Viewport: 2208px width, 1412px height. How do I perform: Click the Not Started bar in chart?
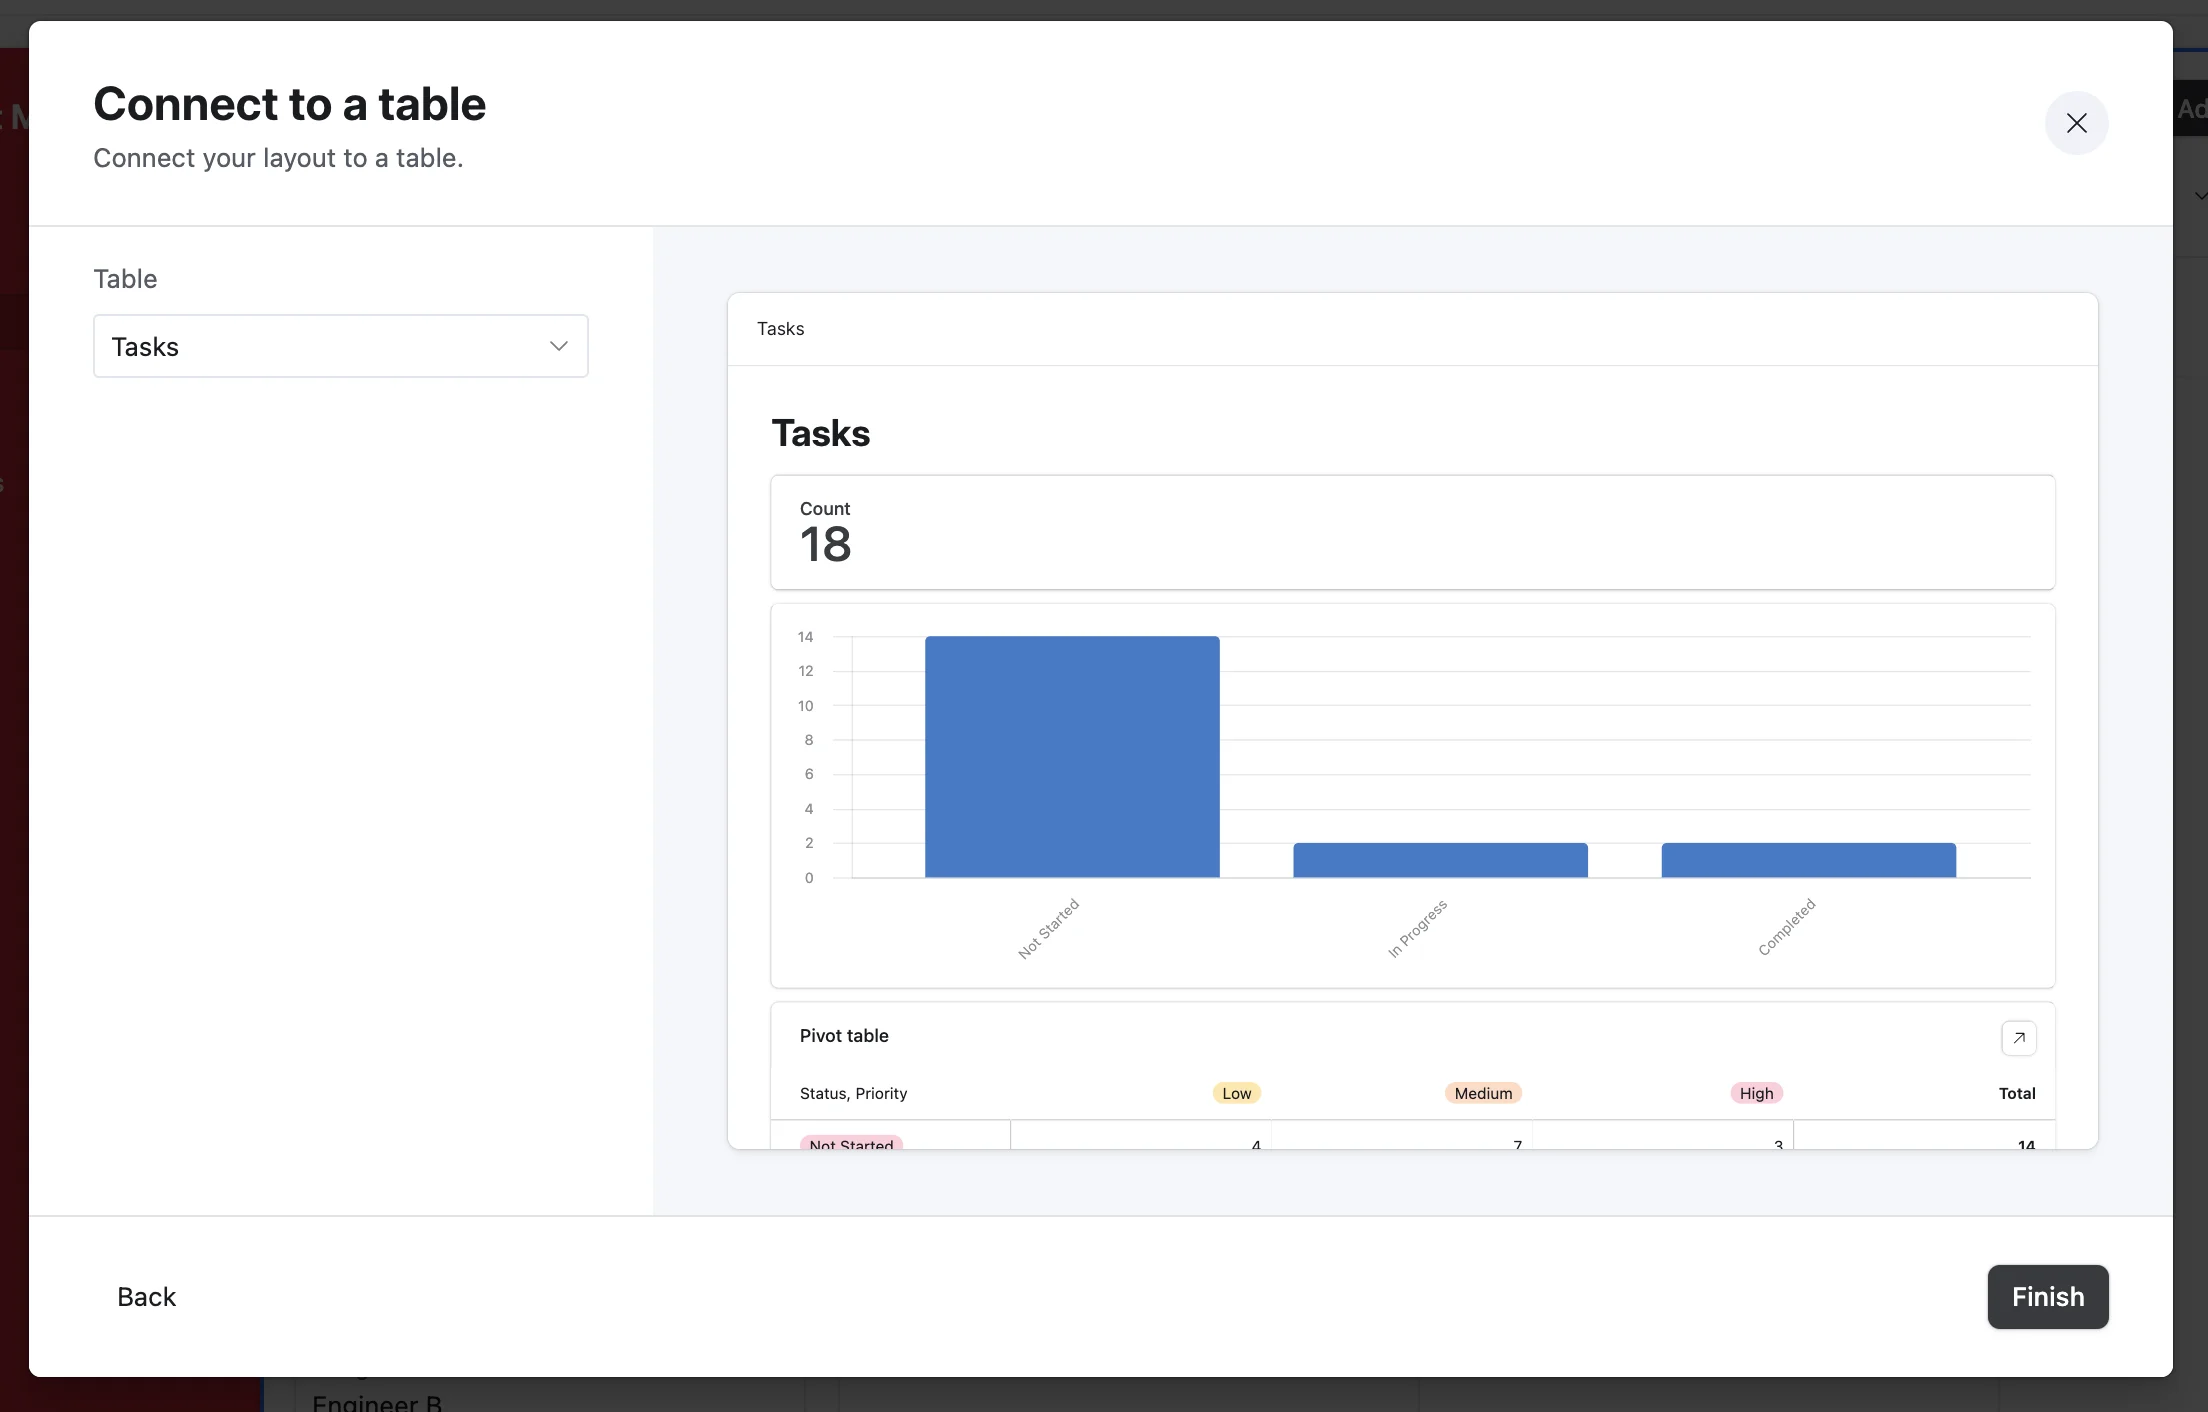(x=1071, y=756)
